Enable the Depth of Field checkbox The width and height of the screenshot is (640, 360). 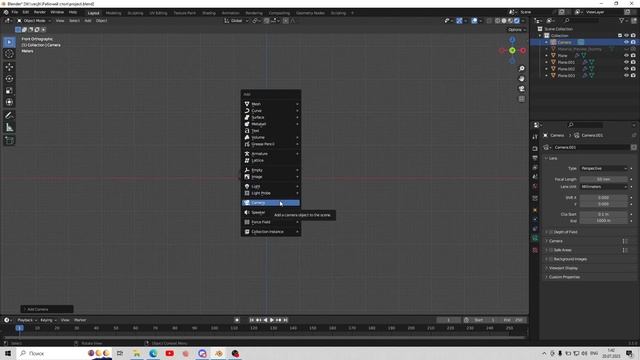551,232
